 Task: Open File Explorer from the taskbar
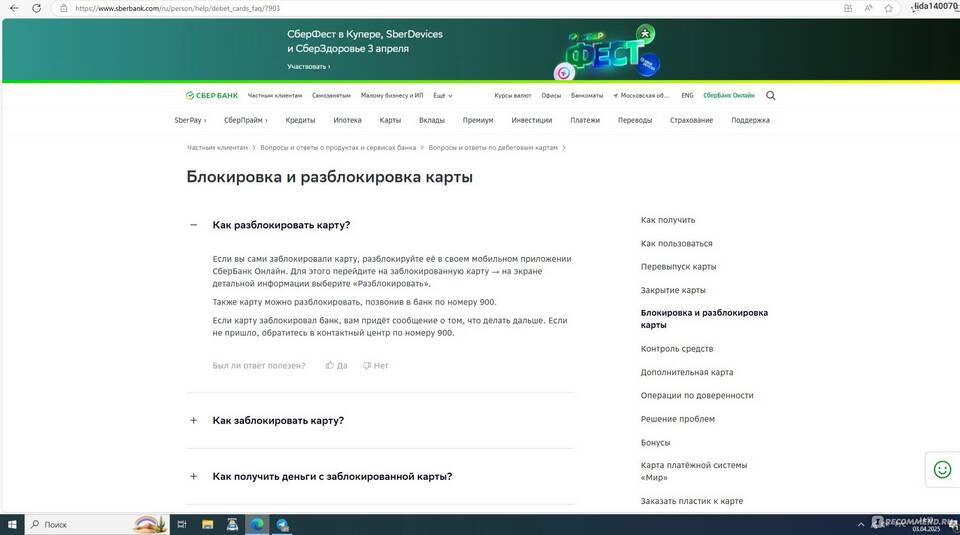(x=208, y=525)
